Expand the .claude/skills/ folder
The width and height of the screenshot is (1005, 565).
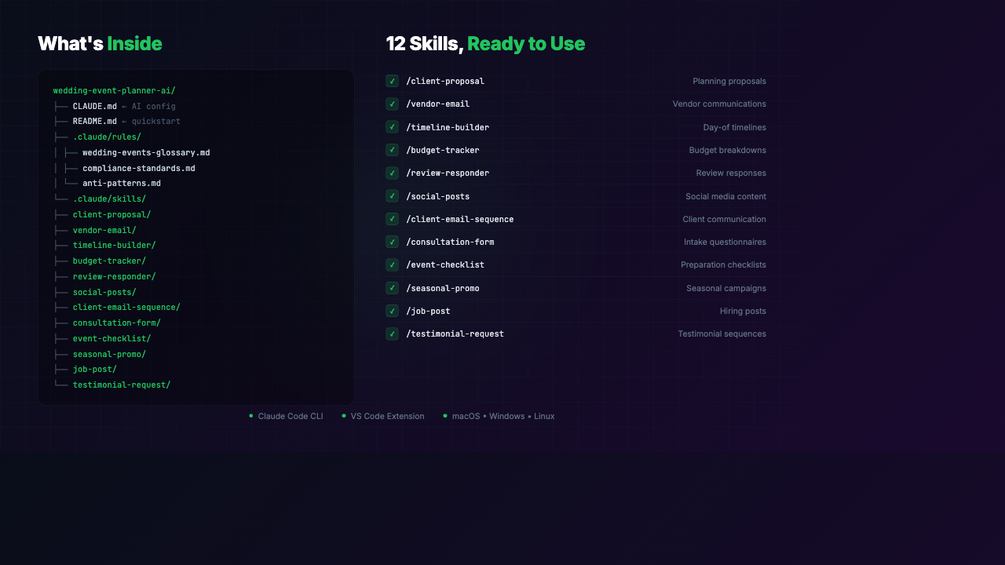click(109, 199)
